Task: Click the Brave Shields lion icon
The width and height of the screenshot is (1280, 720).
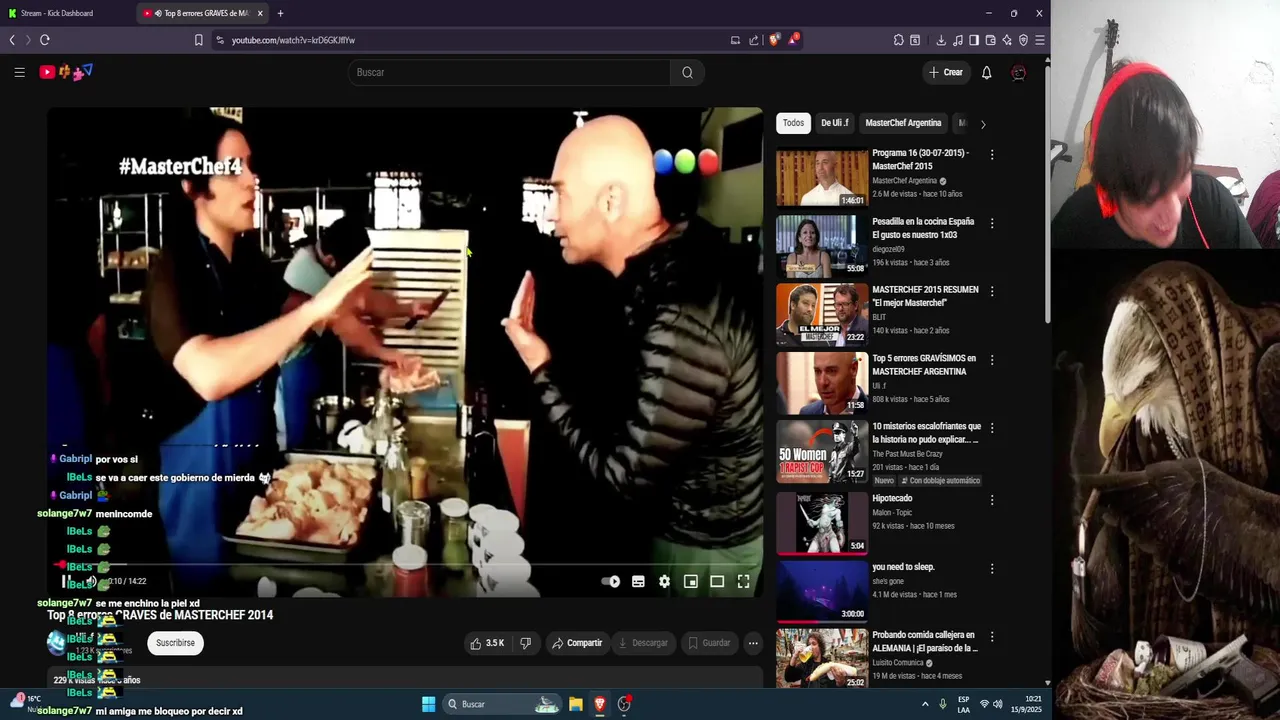Action: pos(774,40)
